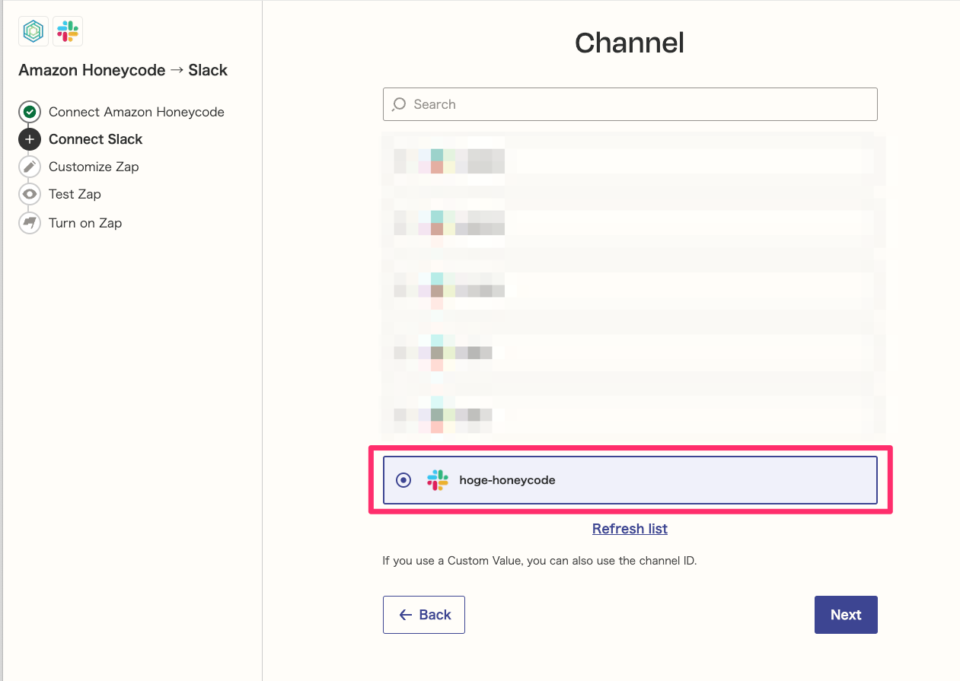The width and height of the screenshot is (960, 681).
Task: Click the Refresh list link
Action: [629, 528]
